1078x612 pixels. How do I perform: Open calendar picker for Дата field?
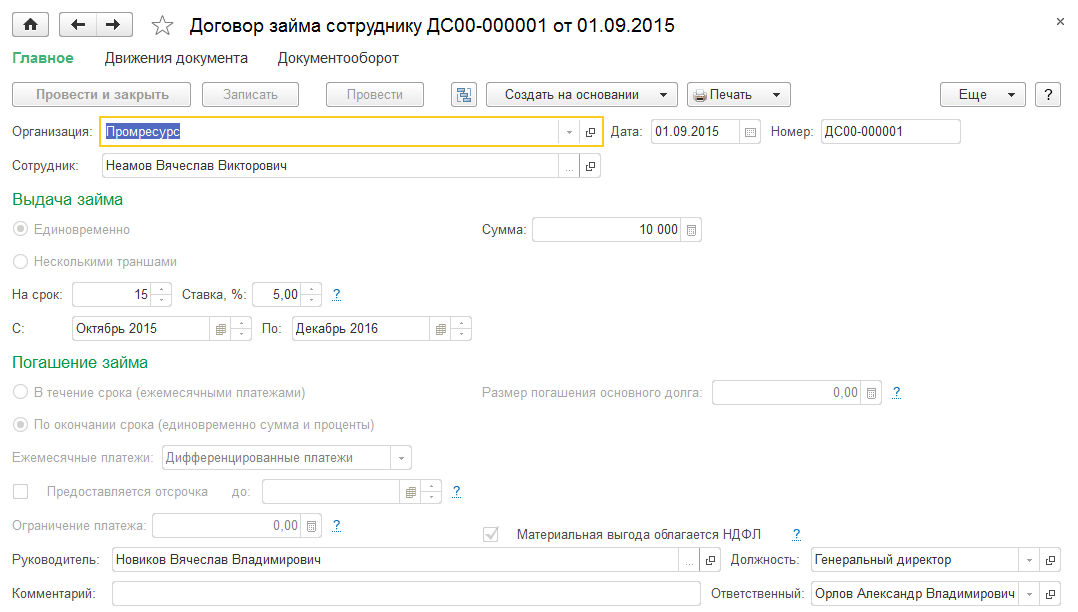[751, 131]
